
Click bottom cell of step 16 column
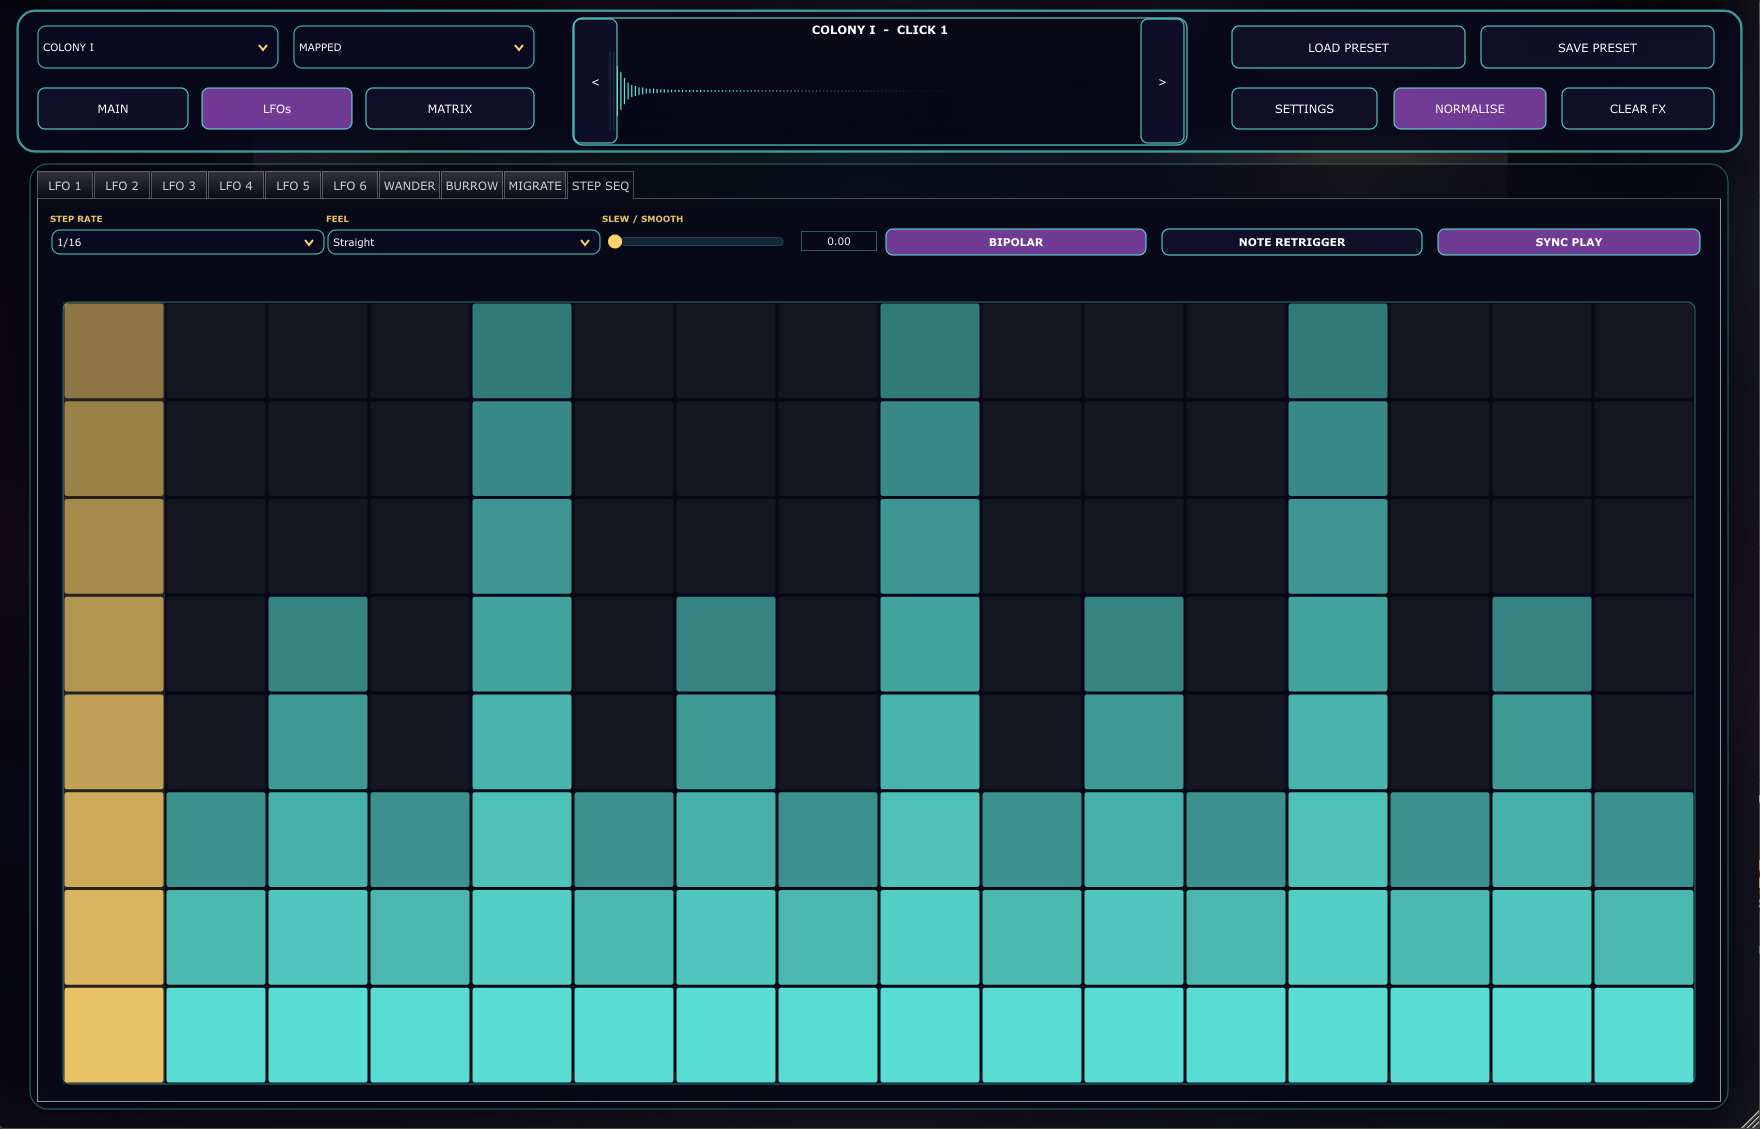1644,1035
